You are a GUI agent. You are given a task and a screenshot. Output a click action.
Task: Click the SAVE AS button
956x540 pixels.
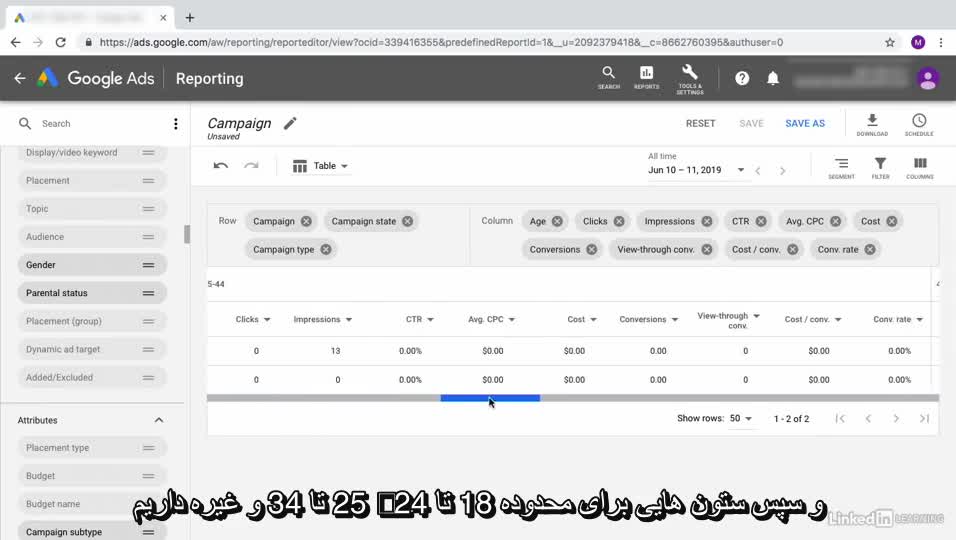(805, 123)
